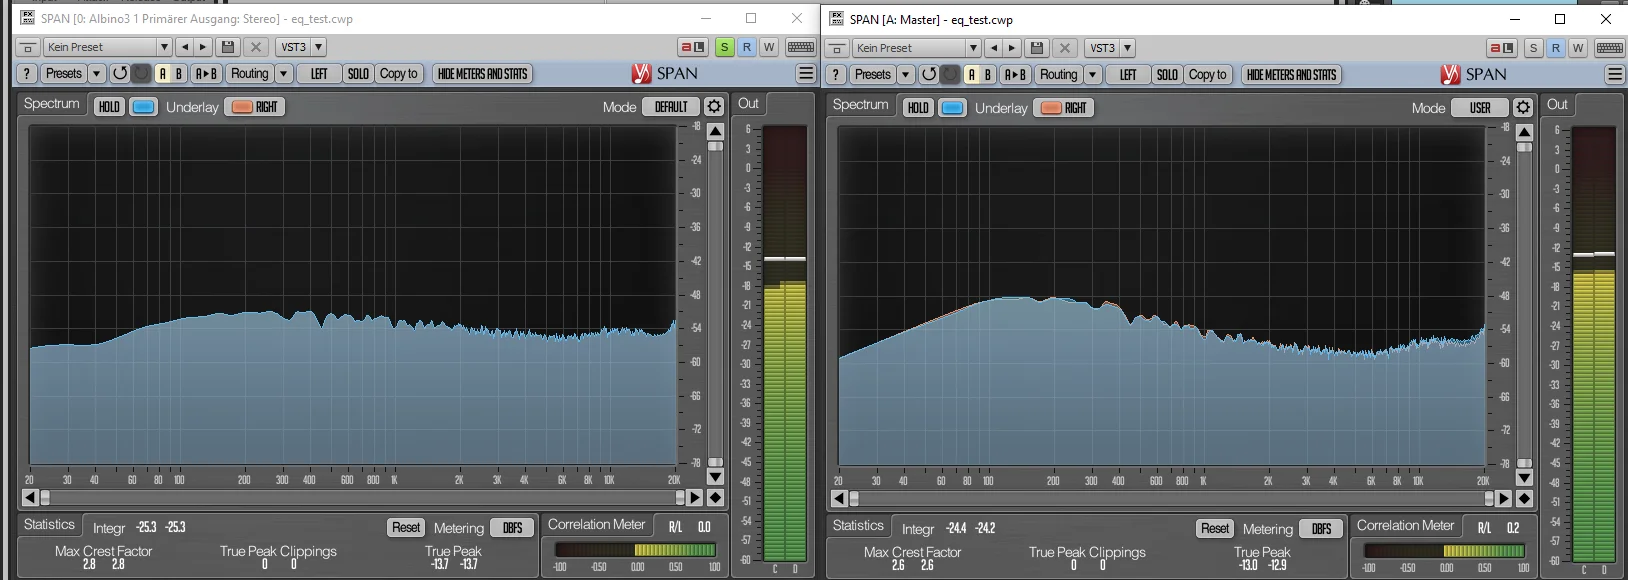Click the undo arrow in the Albino3 SPAN window
The image size is (1628, 580).
[x=120, y=73]
